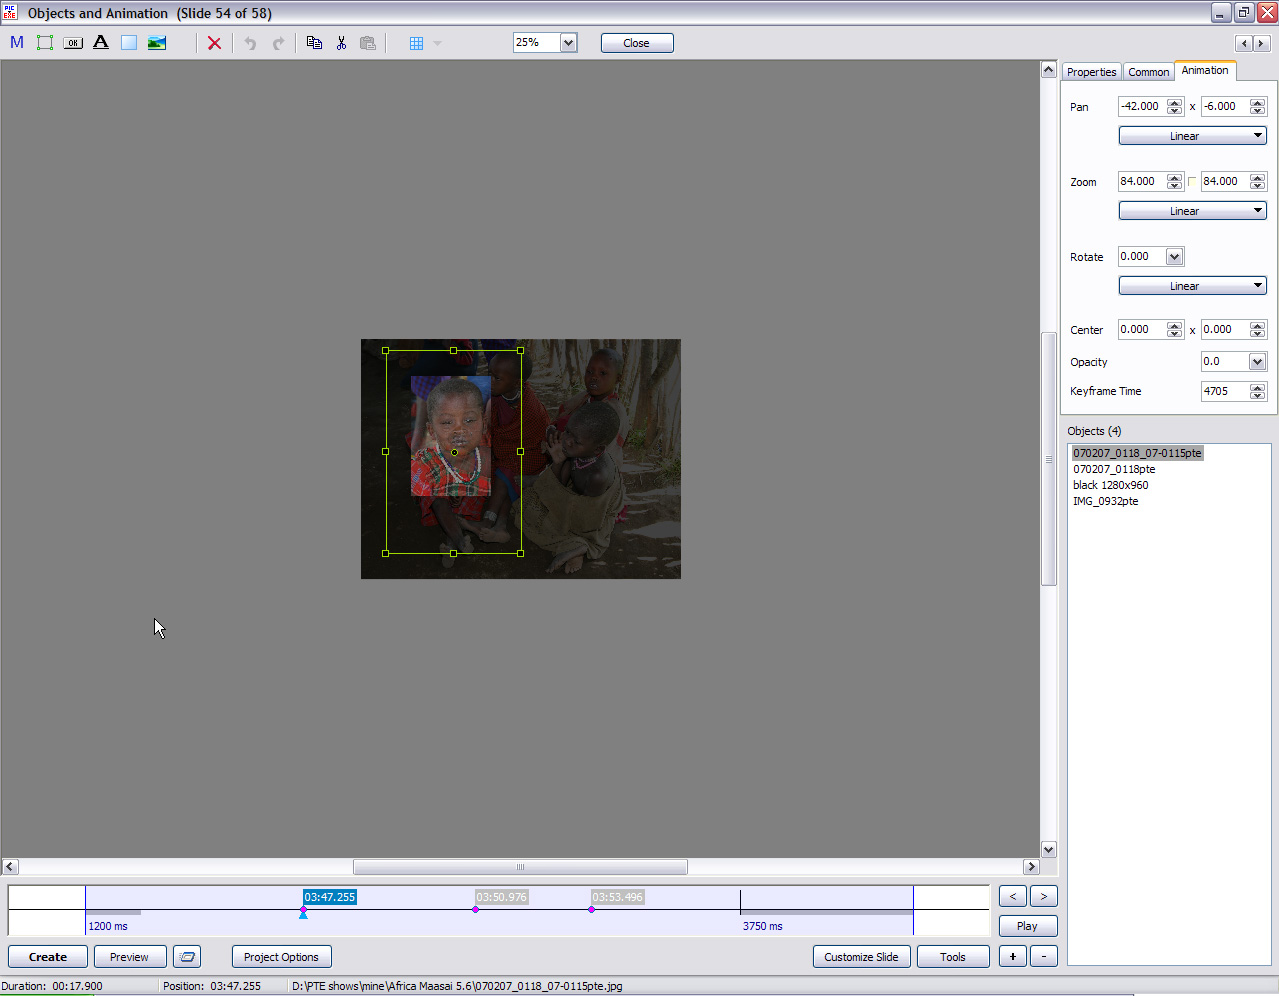Image resolution: width=1279 pixels, height=996 pixels.
Task: Toggle the grid display icon
Action: click(416, 43)
